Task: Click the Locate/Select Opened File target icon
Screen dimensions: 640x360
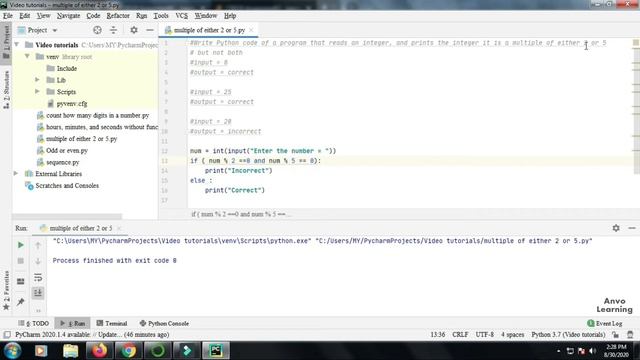Action: point(97,30)
